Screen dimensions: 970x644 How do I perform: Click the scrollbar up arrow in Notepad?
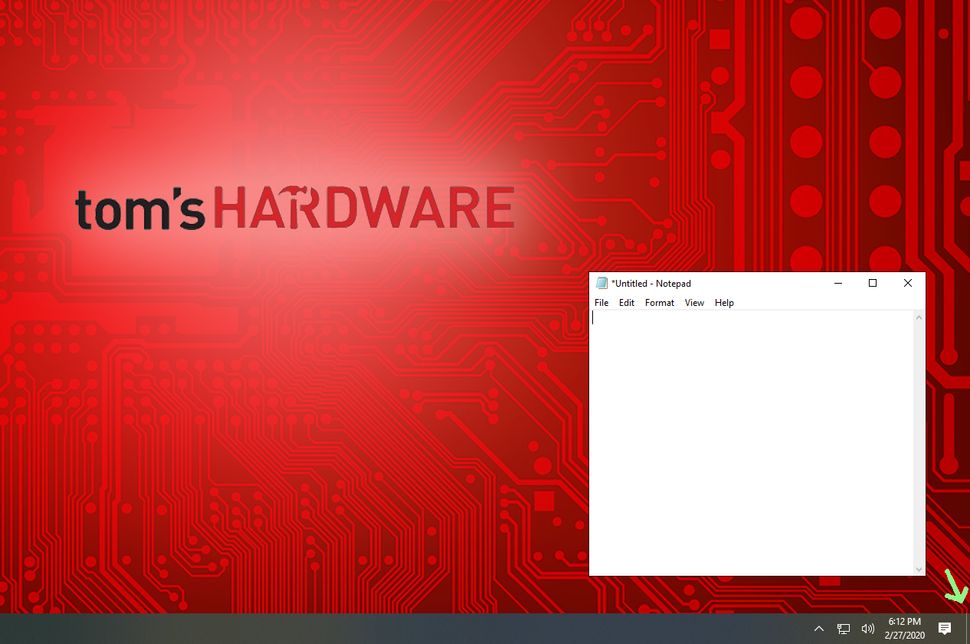(x=919, y=315)
